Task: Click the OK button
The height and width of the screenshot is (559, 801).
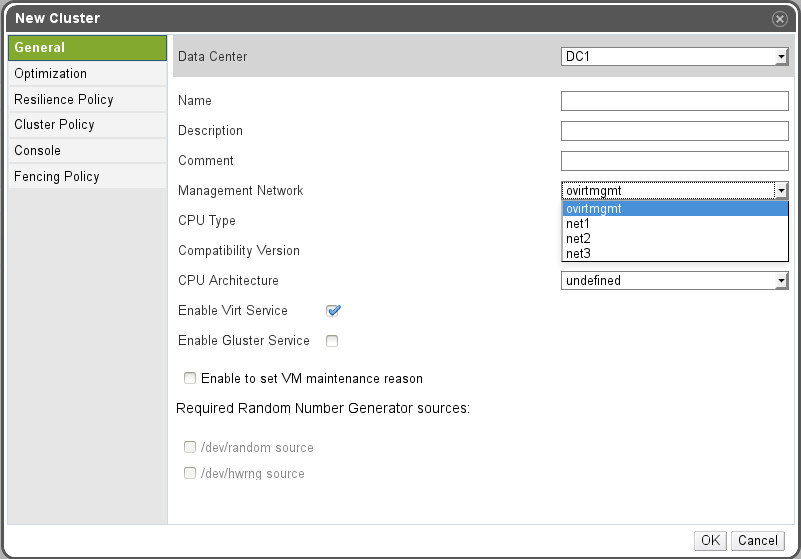Action: [710, 540]
